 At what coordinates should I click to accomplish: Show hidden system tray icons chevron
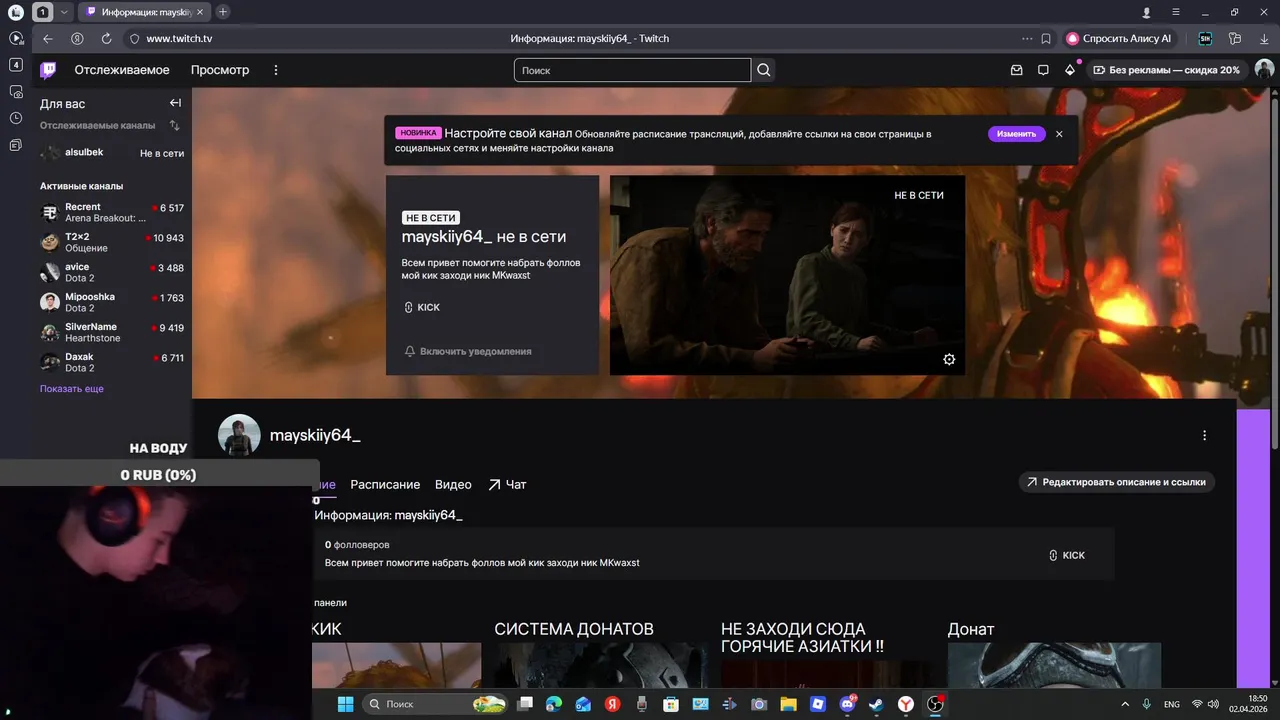pos(1125,704)
